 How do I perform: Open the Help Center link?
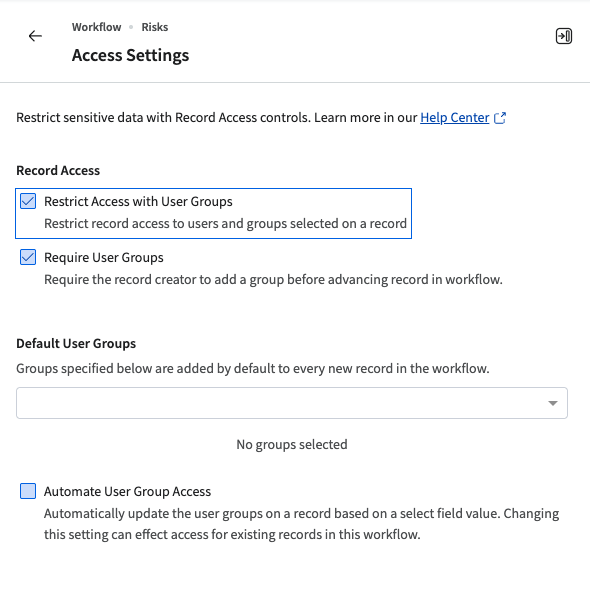[455, 118]
